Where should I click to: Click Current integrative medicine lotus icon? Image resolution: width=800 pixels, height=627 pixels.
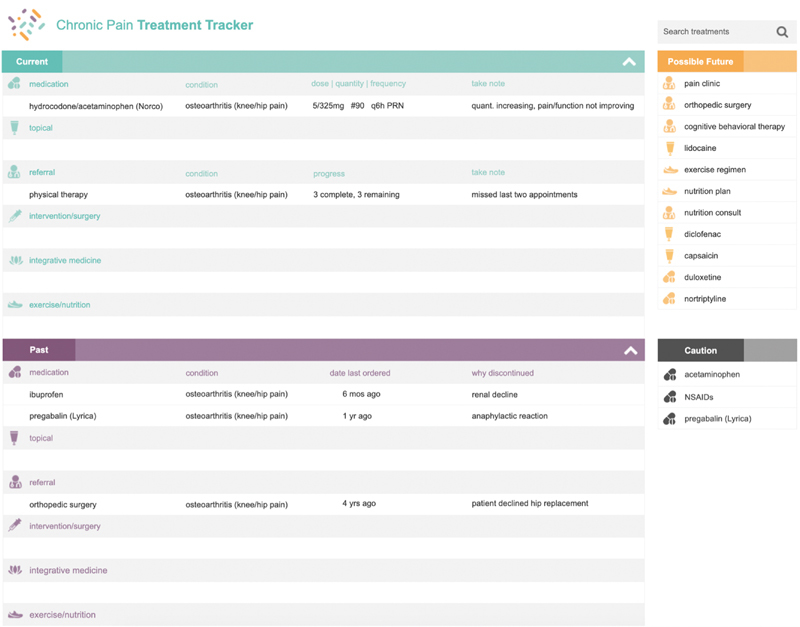tap(15, 260)
